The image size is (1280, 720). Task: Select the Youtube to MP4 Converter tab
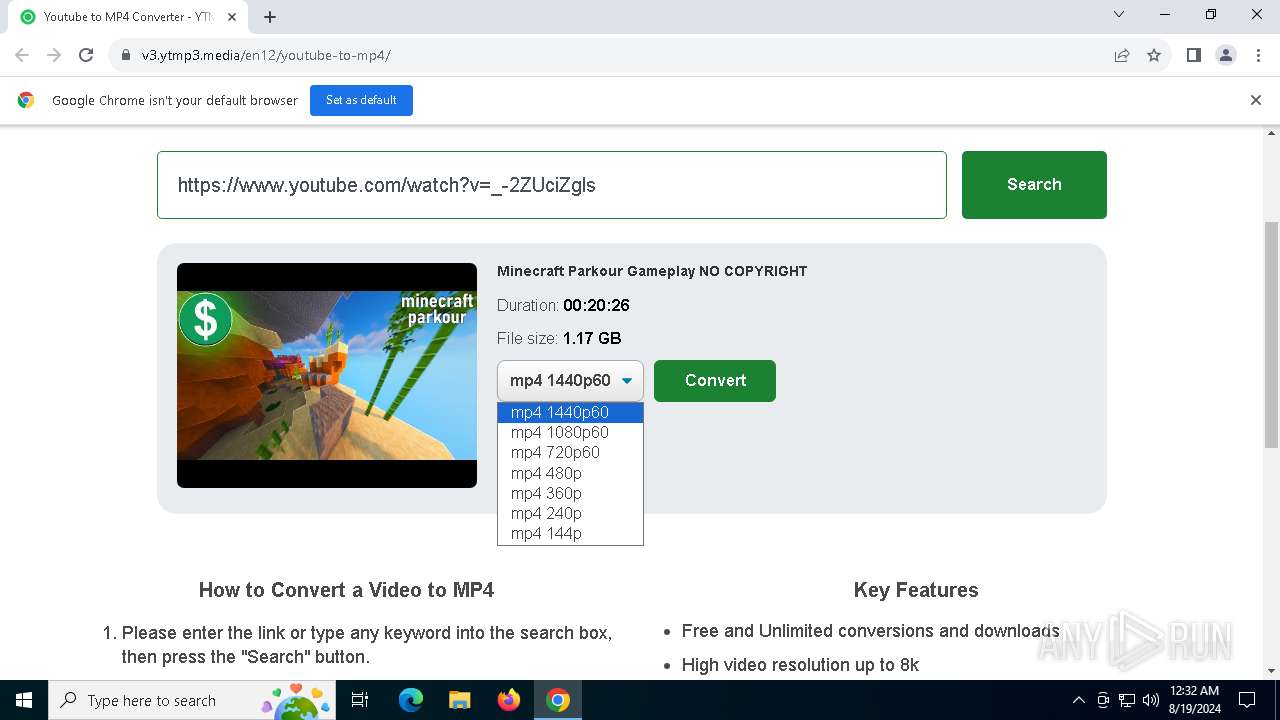(127, 17)
